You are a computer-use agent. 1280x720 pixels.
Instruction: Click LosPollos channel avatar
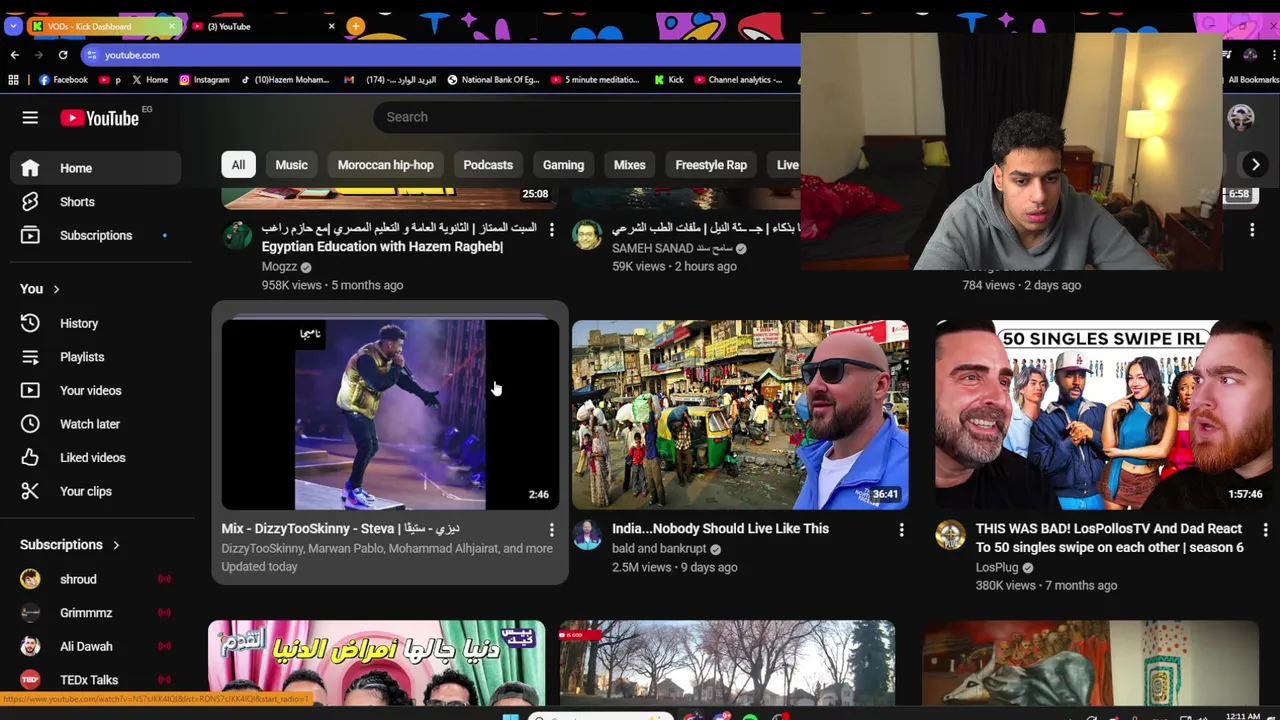[x=950, y=535]
